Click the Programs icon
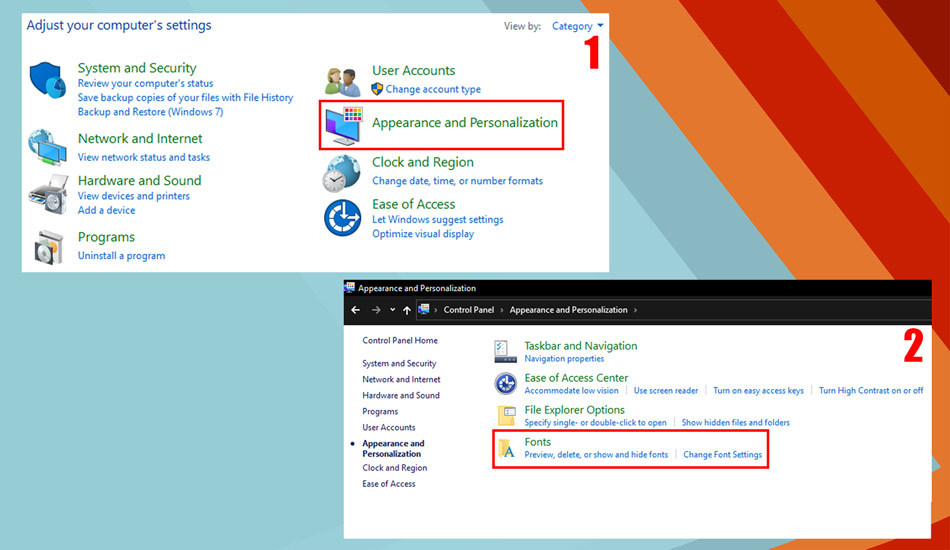Image resolution: width=950 pixels, height=550 pixels. coord(47,246)
